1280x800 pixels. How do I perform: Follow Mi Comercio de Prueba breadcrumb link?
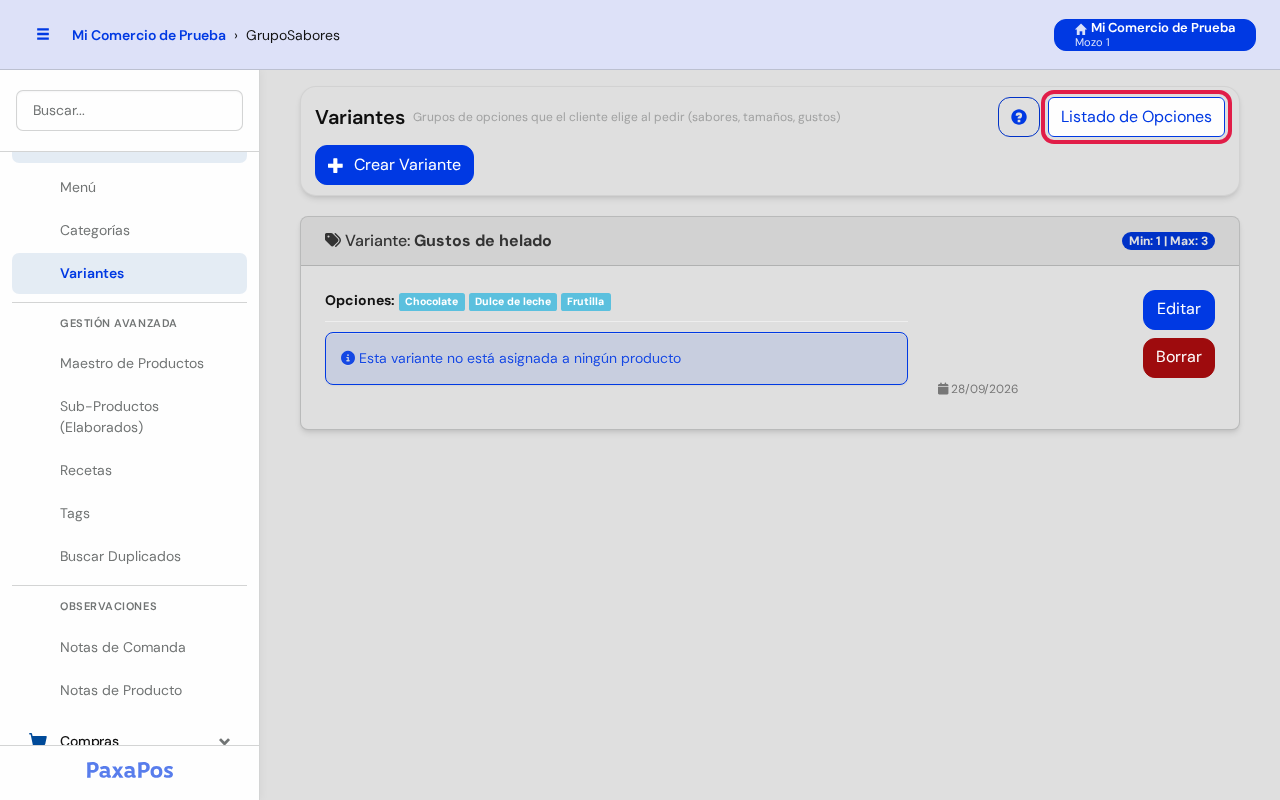(149, 35)
